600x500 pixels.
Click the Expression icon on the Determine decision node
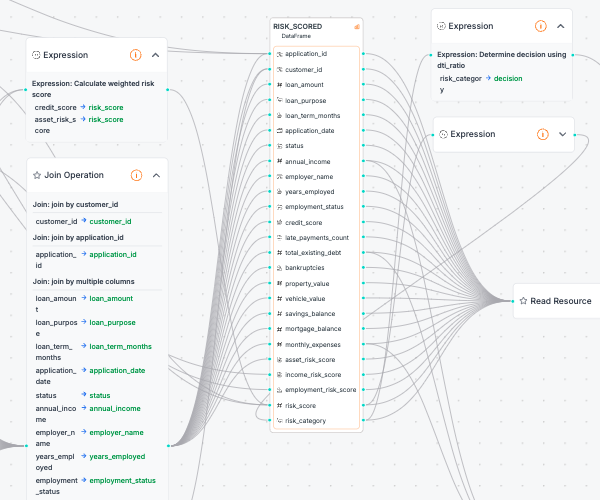click(x=441, y=26)
